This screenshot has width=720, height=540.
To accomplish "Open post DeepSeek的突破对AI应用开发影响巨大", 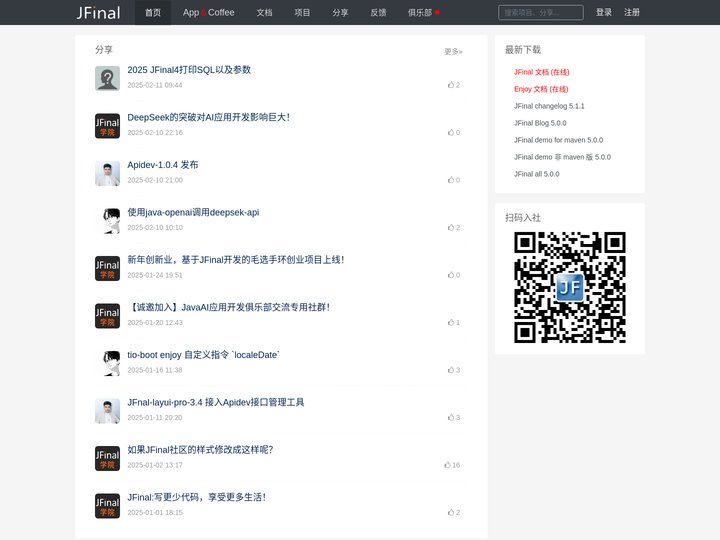I will click(x=208, y=117).
